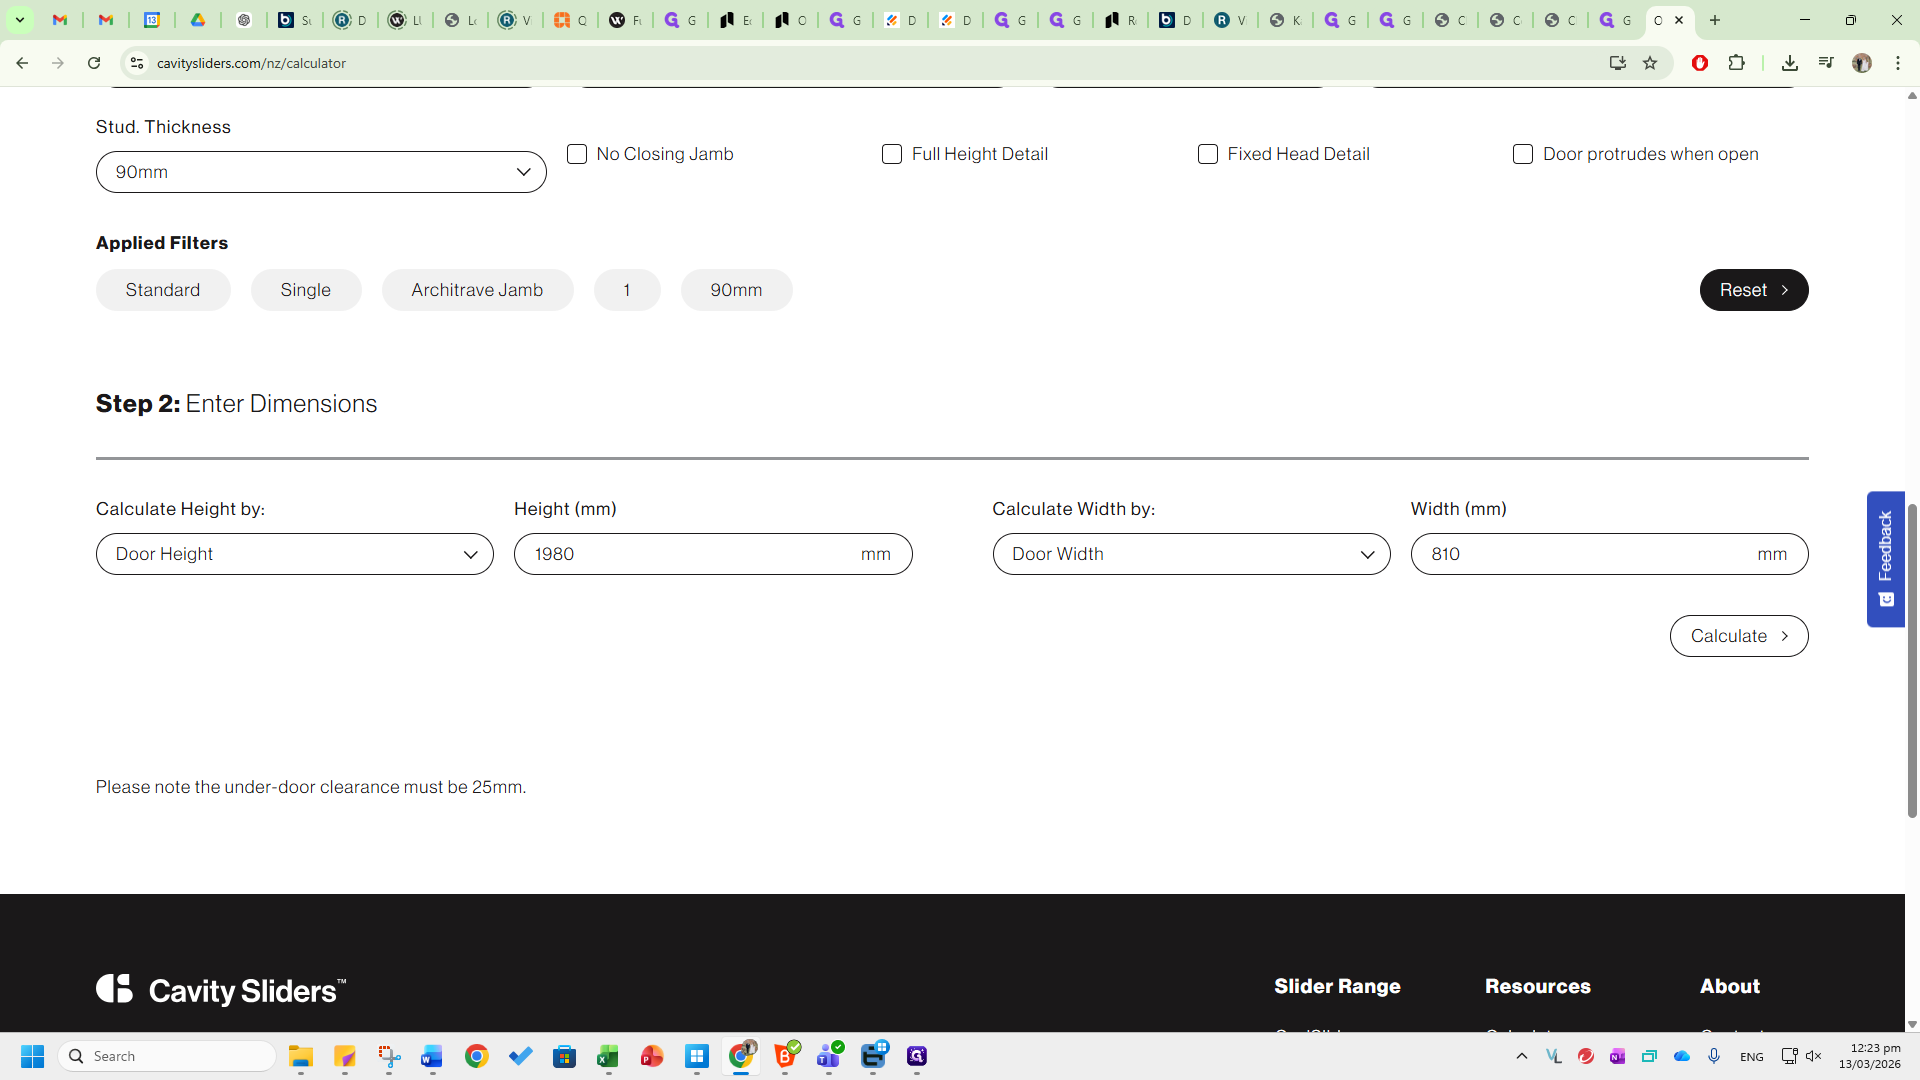Open File Explorer from taskbar
The image size is (1920, 1080).
tap(301, 1056)
